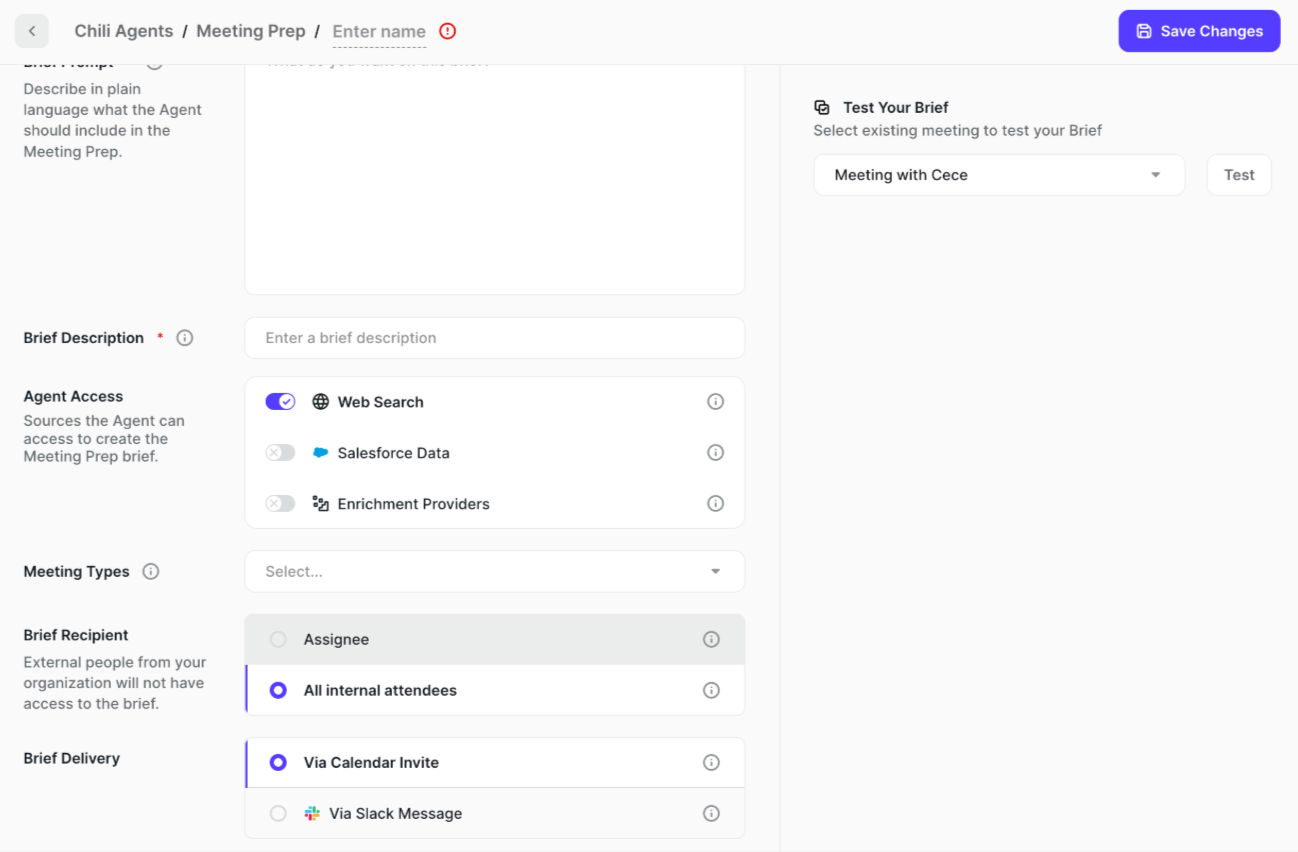
Task: Click the Web Search info icon
Action: [715, 402]
